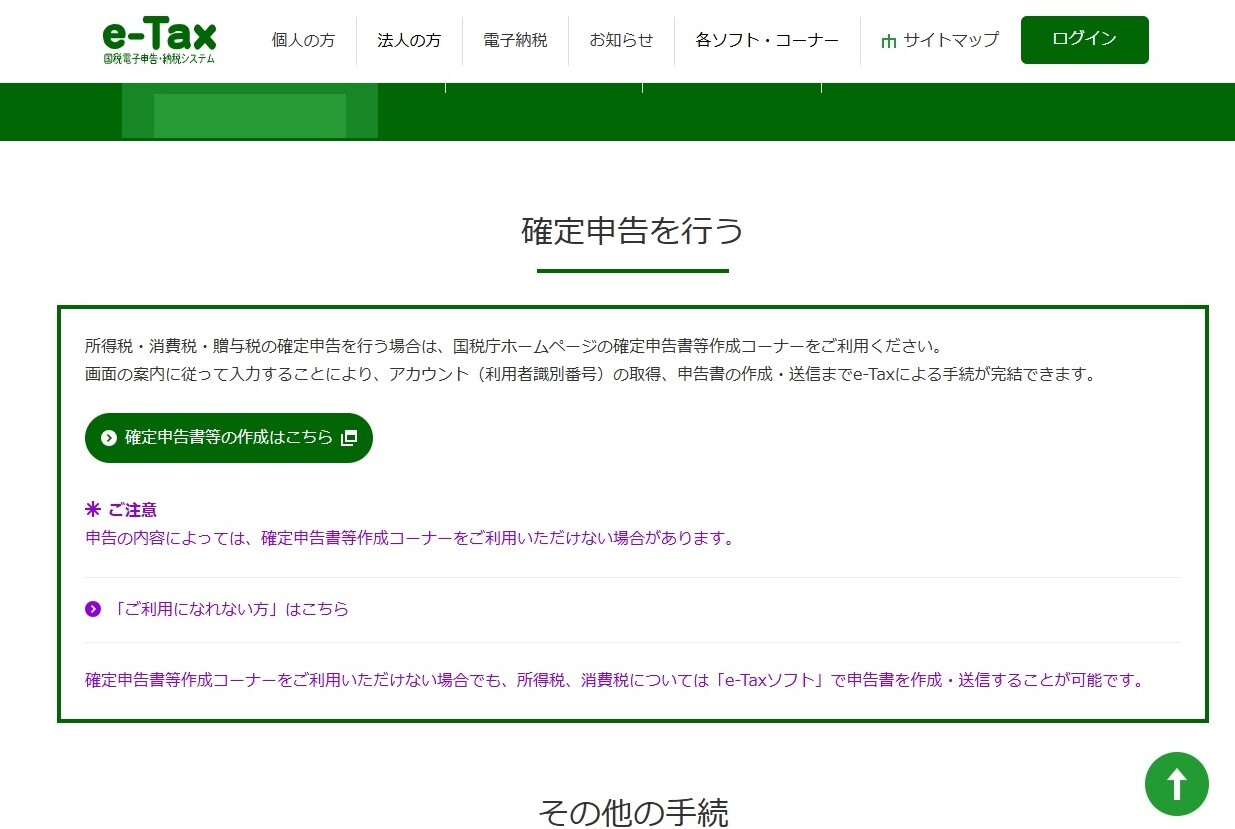Click the sitemap tree icon
Viewport: 1235px width, 829px height.
coord(888,41)
